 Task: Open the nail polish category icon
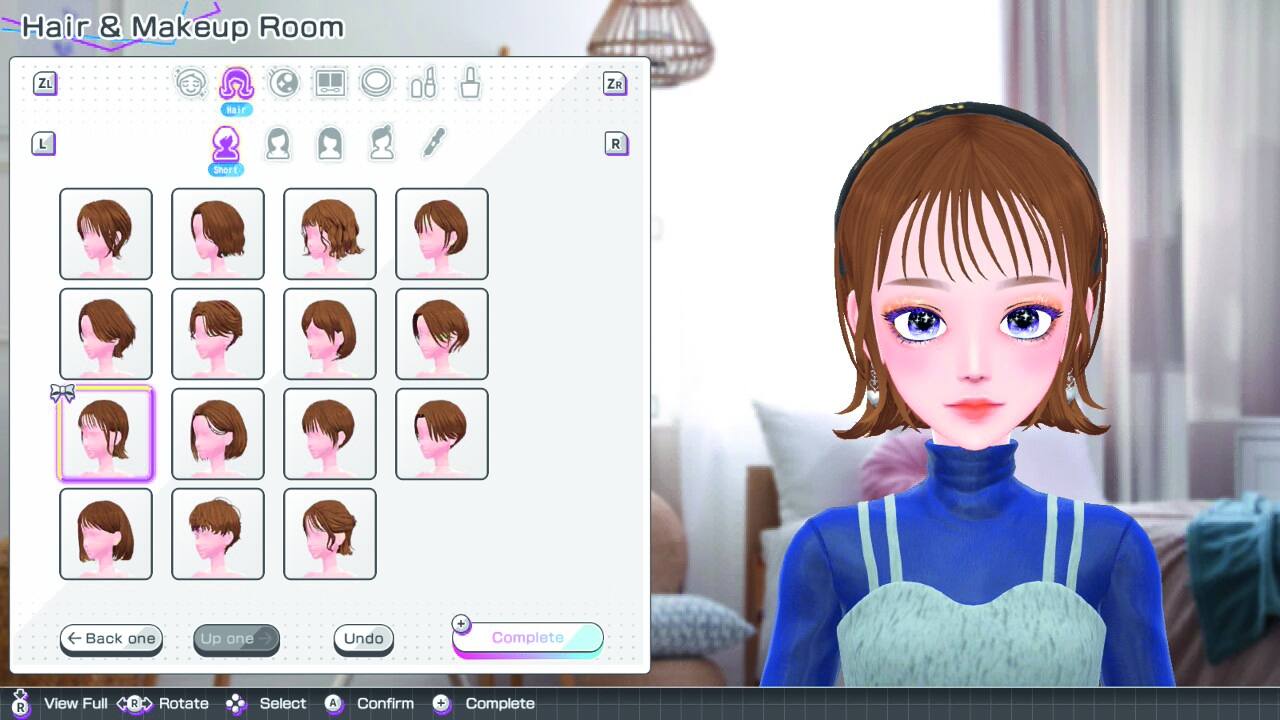coord(470,83)
